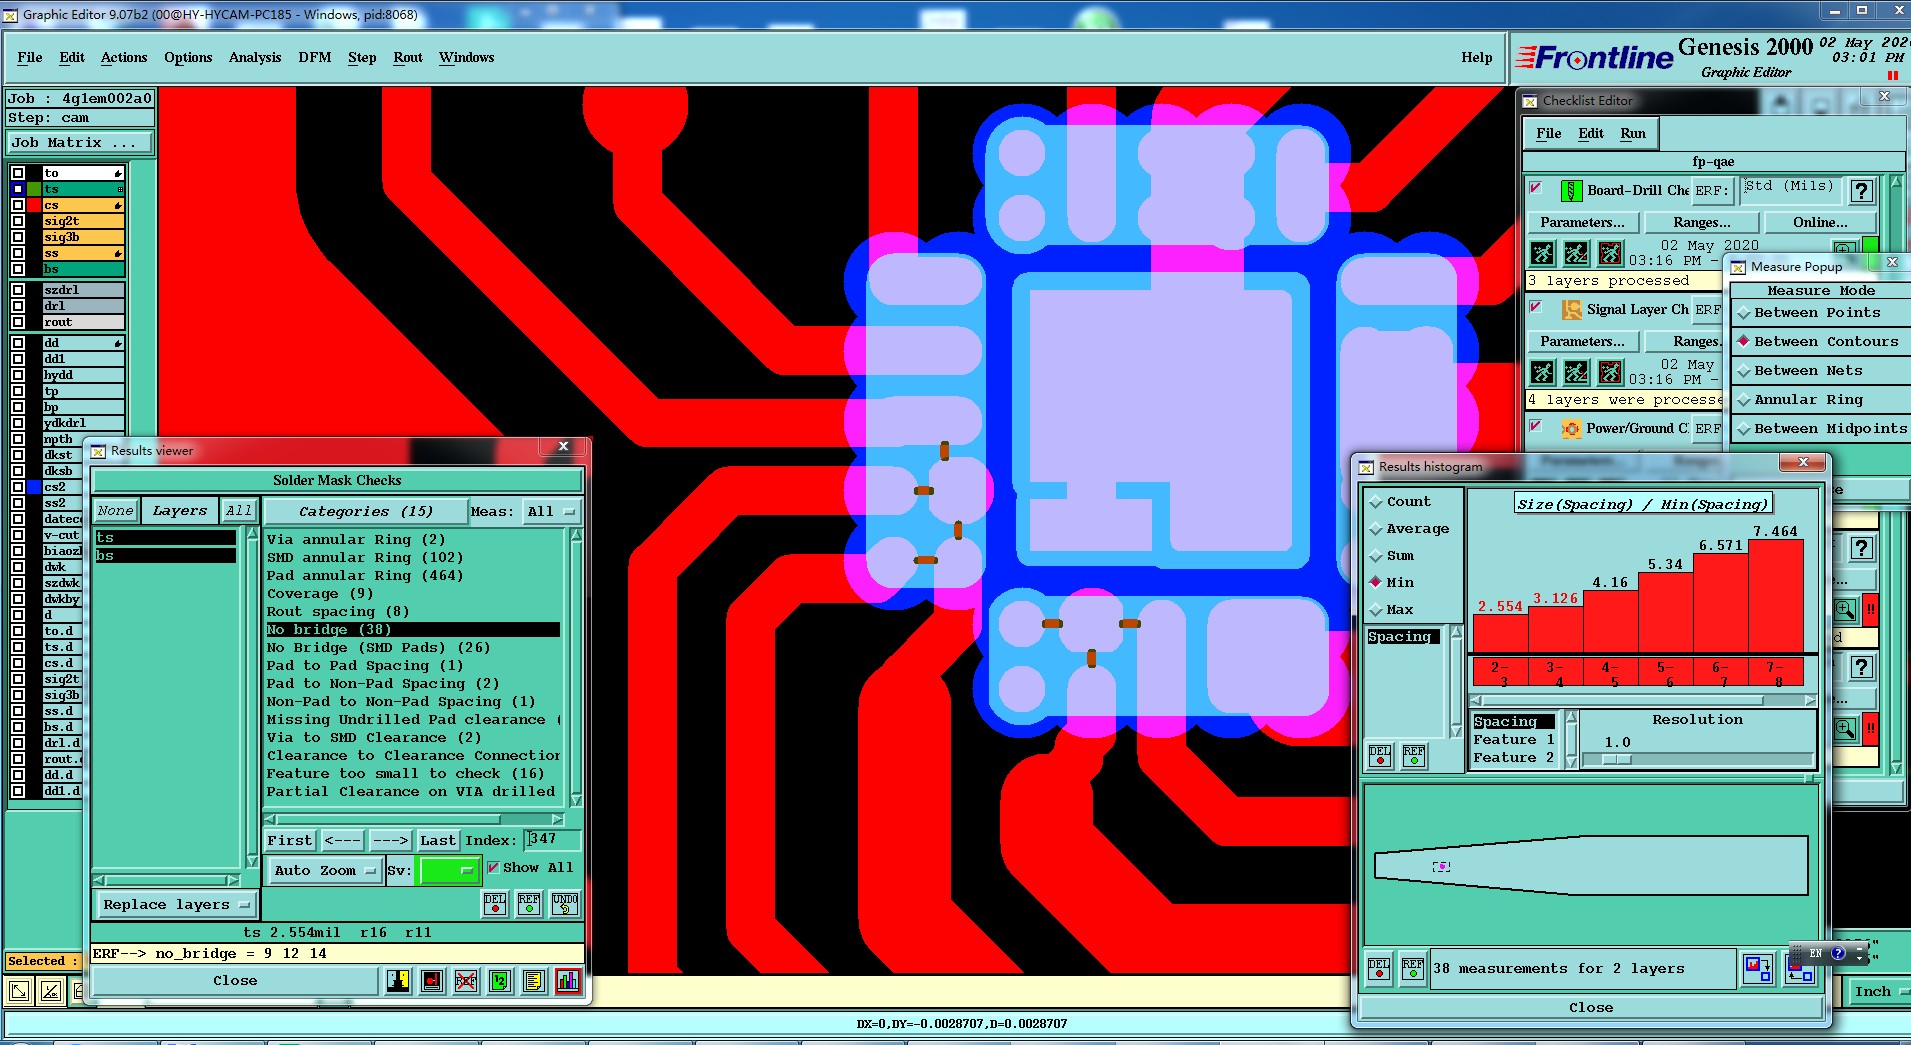Click right arrow of histogram horizontal scrollbar

coord(1810,700)
